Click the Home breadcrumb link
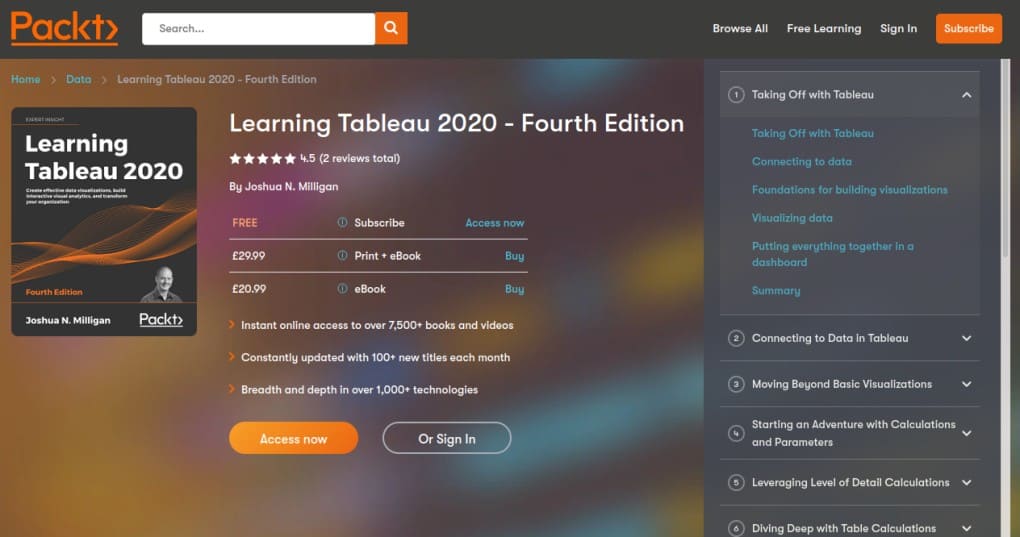The image size is (1020, 537). [x=25, y=79]
